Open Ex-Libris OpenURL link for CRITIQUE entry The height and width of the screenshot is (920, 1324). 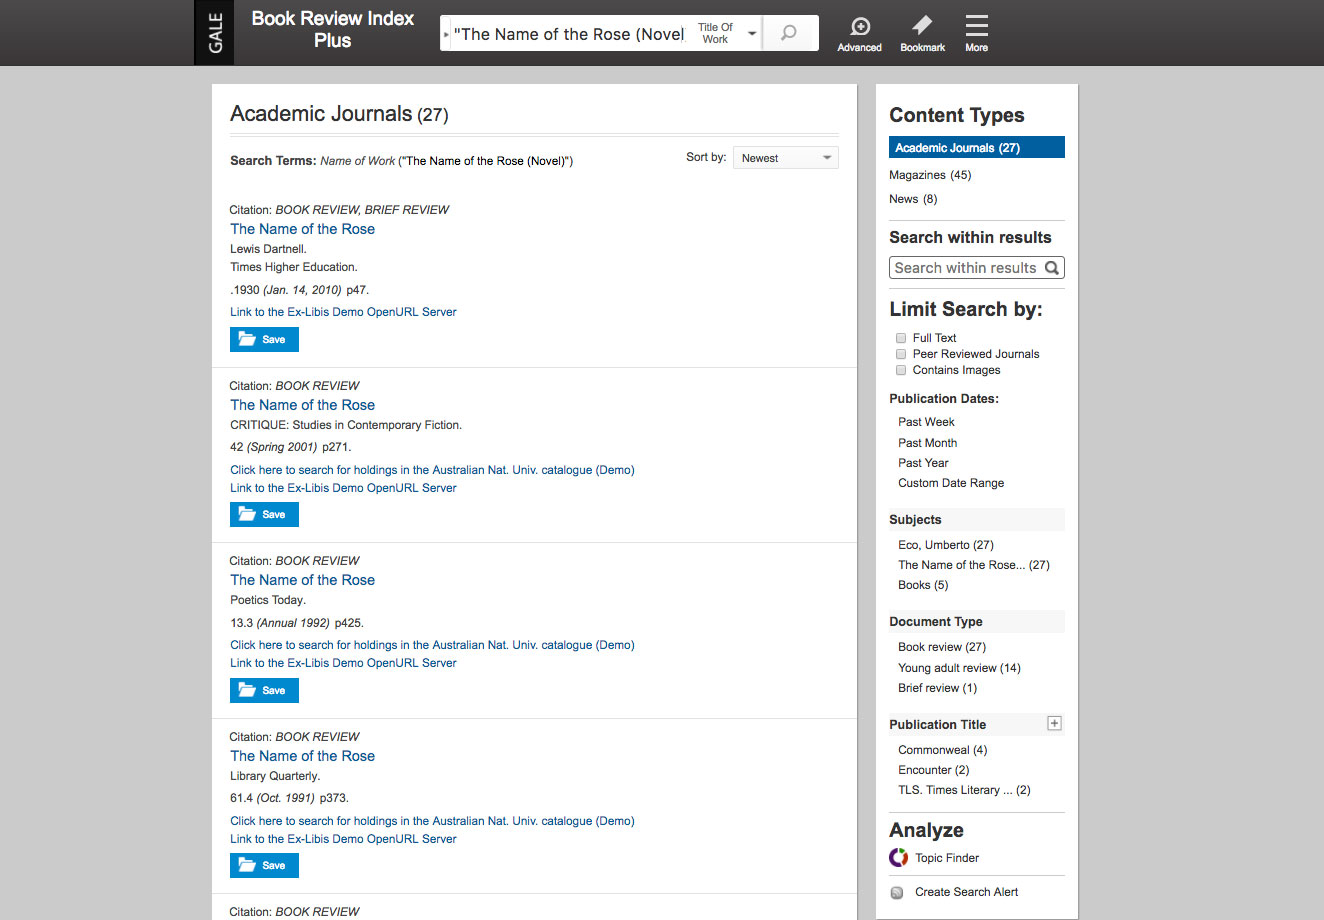pyautogui.click(x=343, y=488)
